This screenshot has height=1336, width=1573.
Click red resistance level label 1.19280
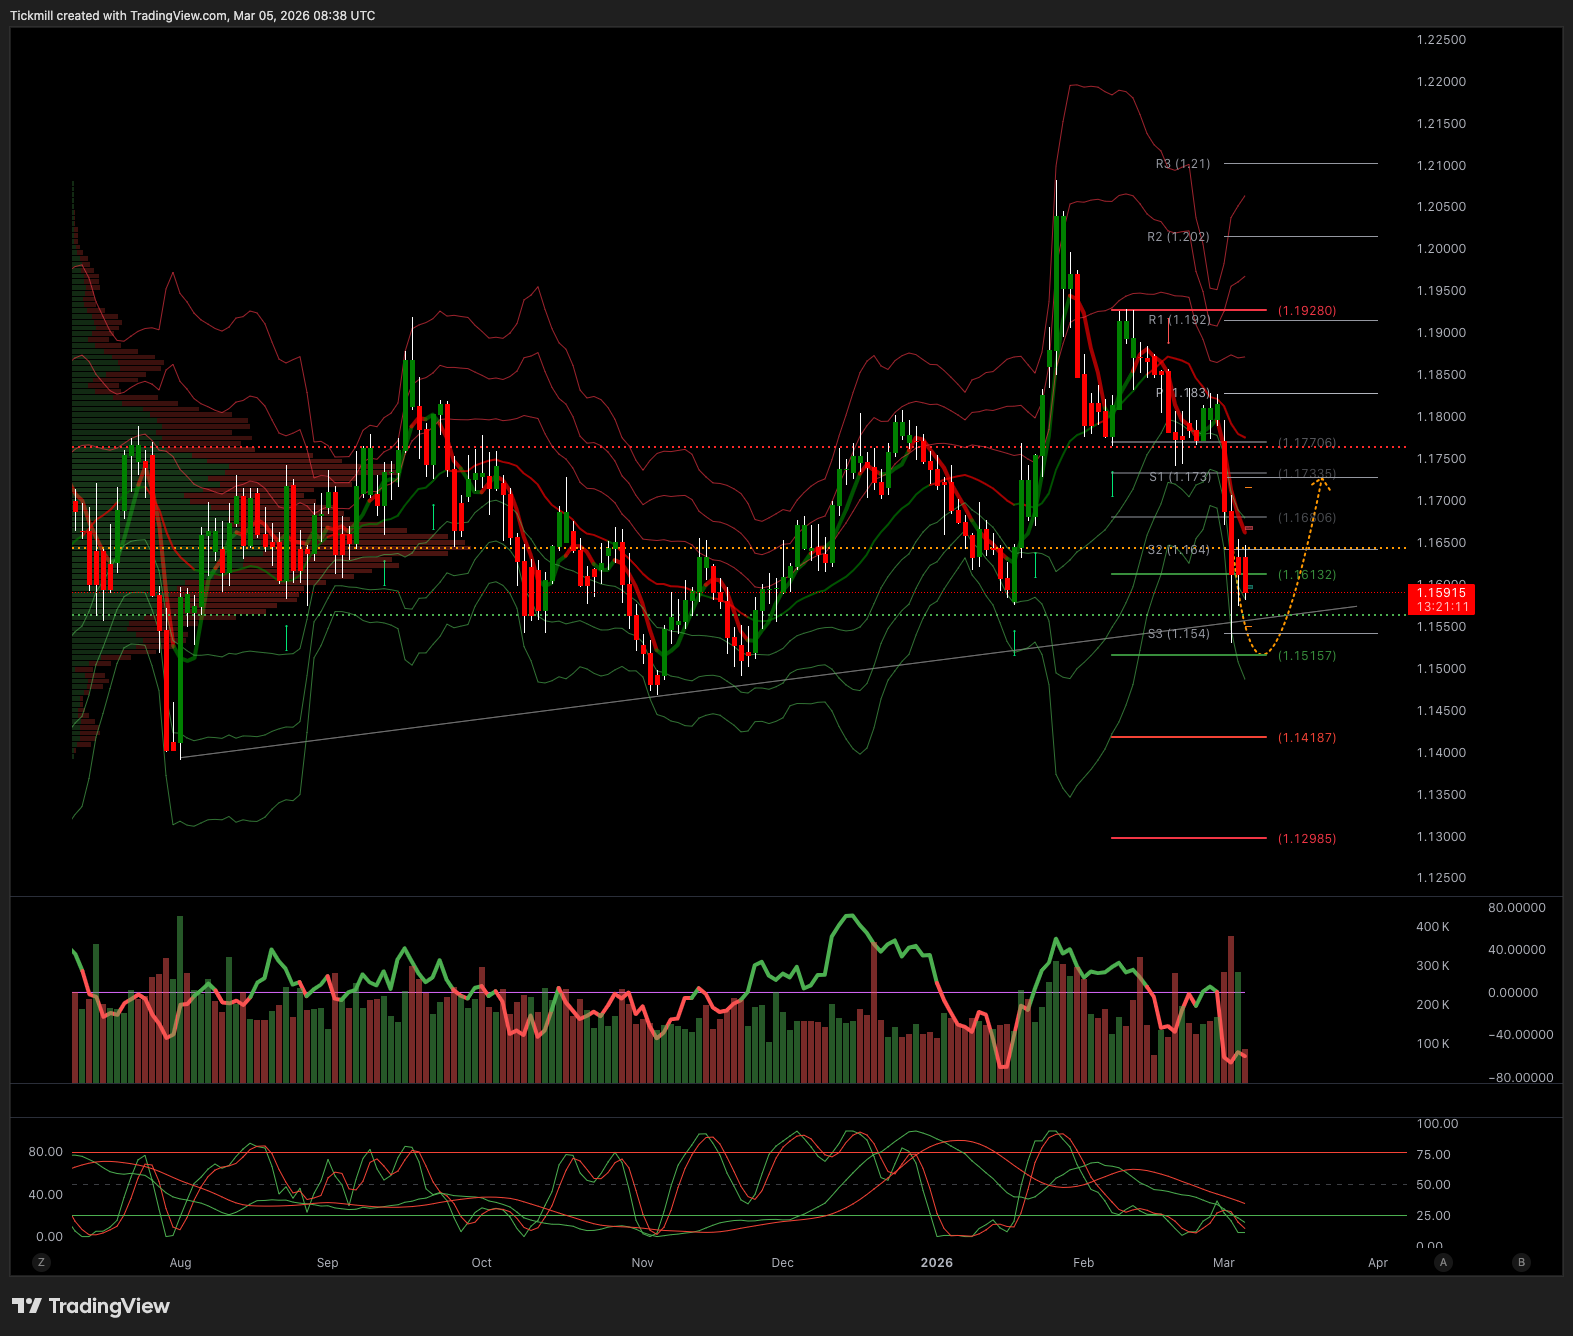tap(1306, 311)
